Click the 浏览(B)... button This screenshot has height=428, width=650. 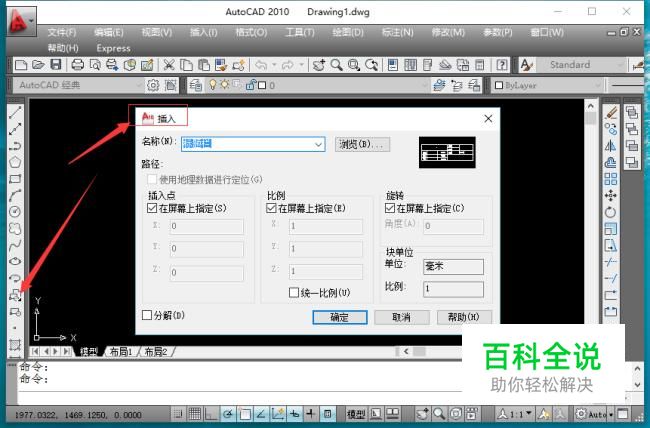tap(362, 144)
